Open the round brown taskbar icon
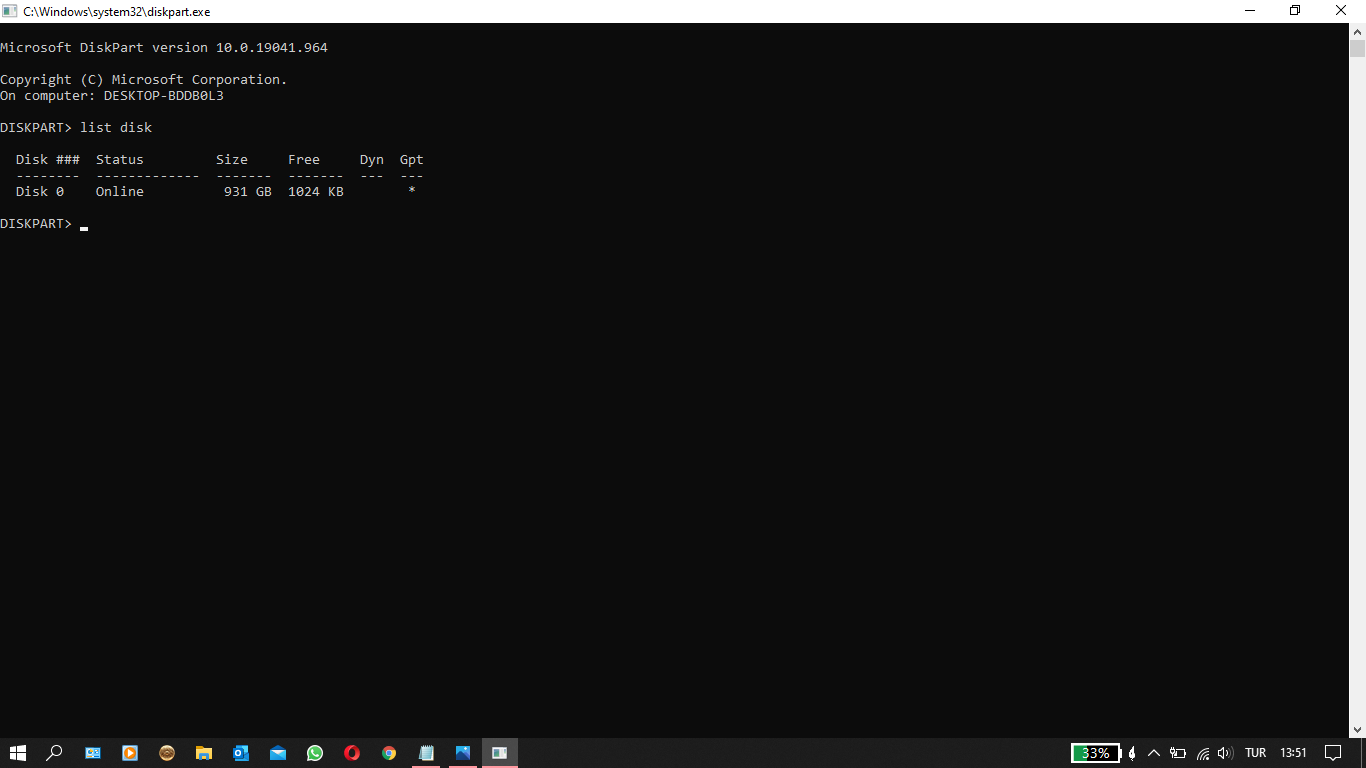1366x768 pixels. (167, 753)
